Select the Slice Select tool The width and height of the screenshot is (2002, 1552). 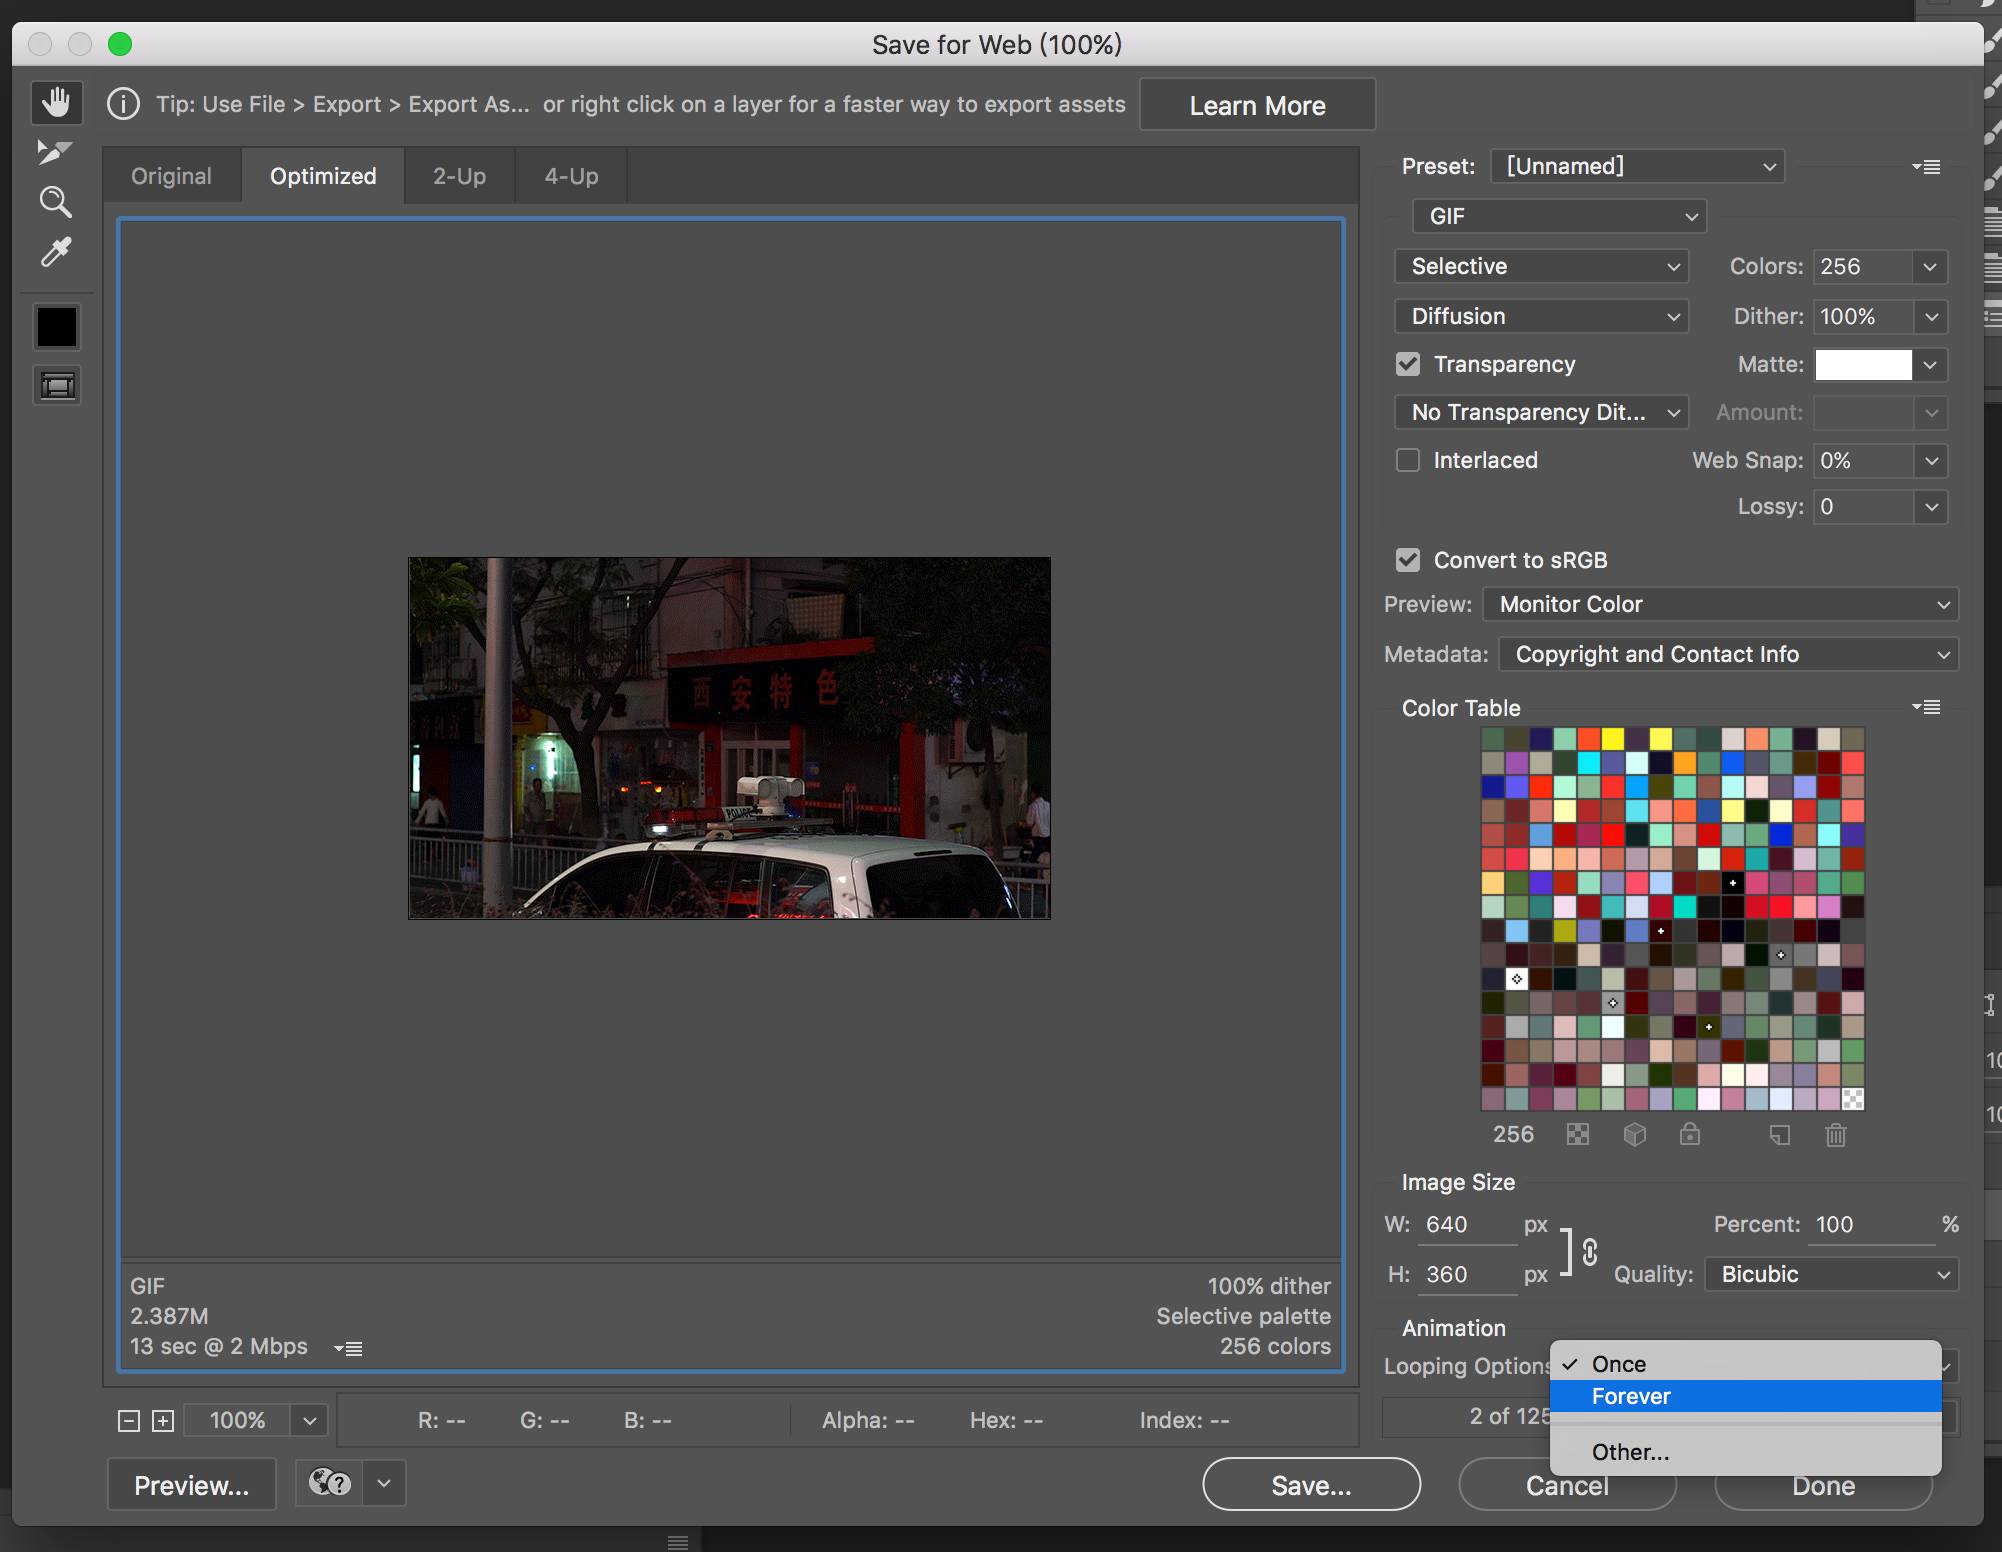click(x=54, y=152)
